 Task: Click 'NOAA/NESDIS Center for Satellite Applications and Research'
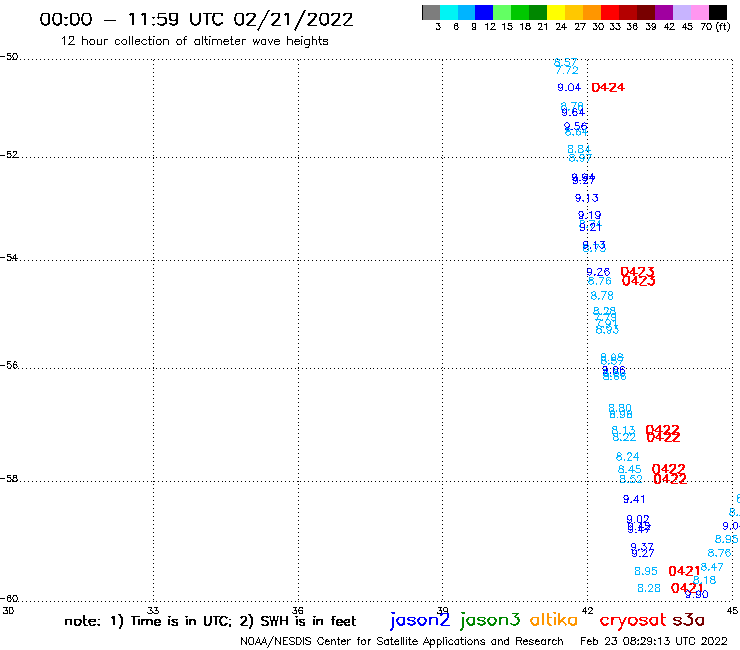tap(402, 641)
